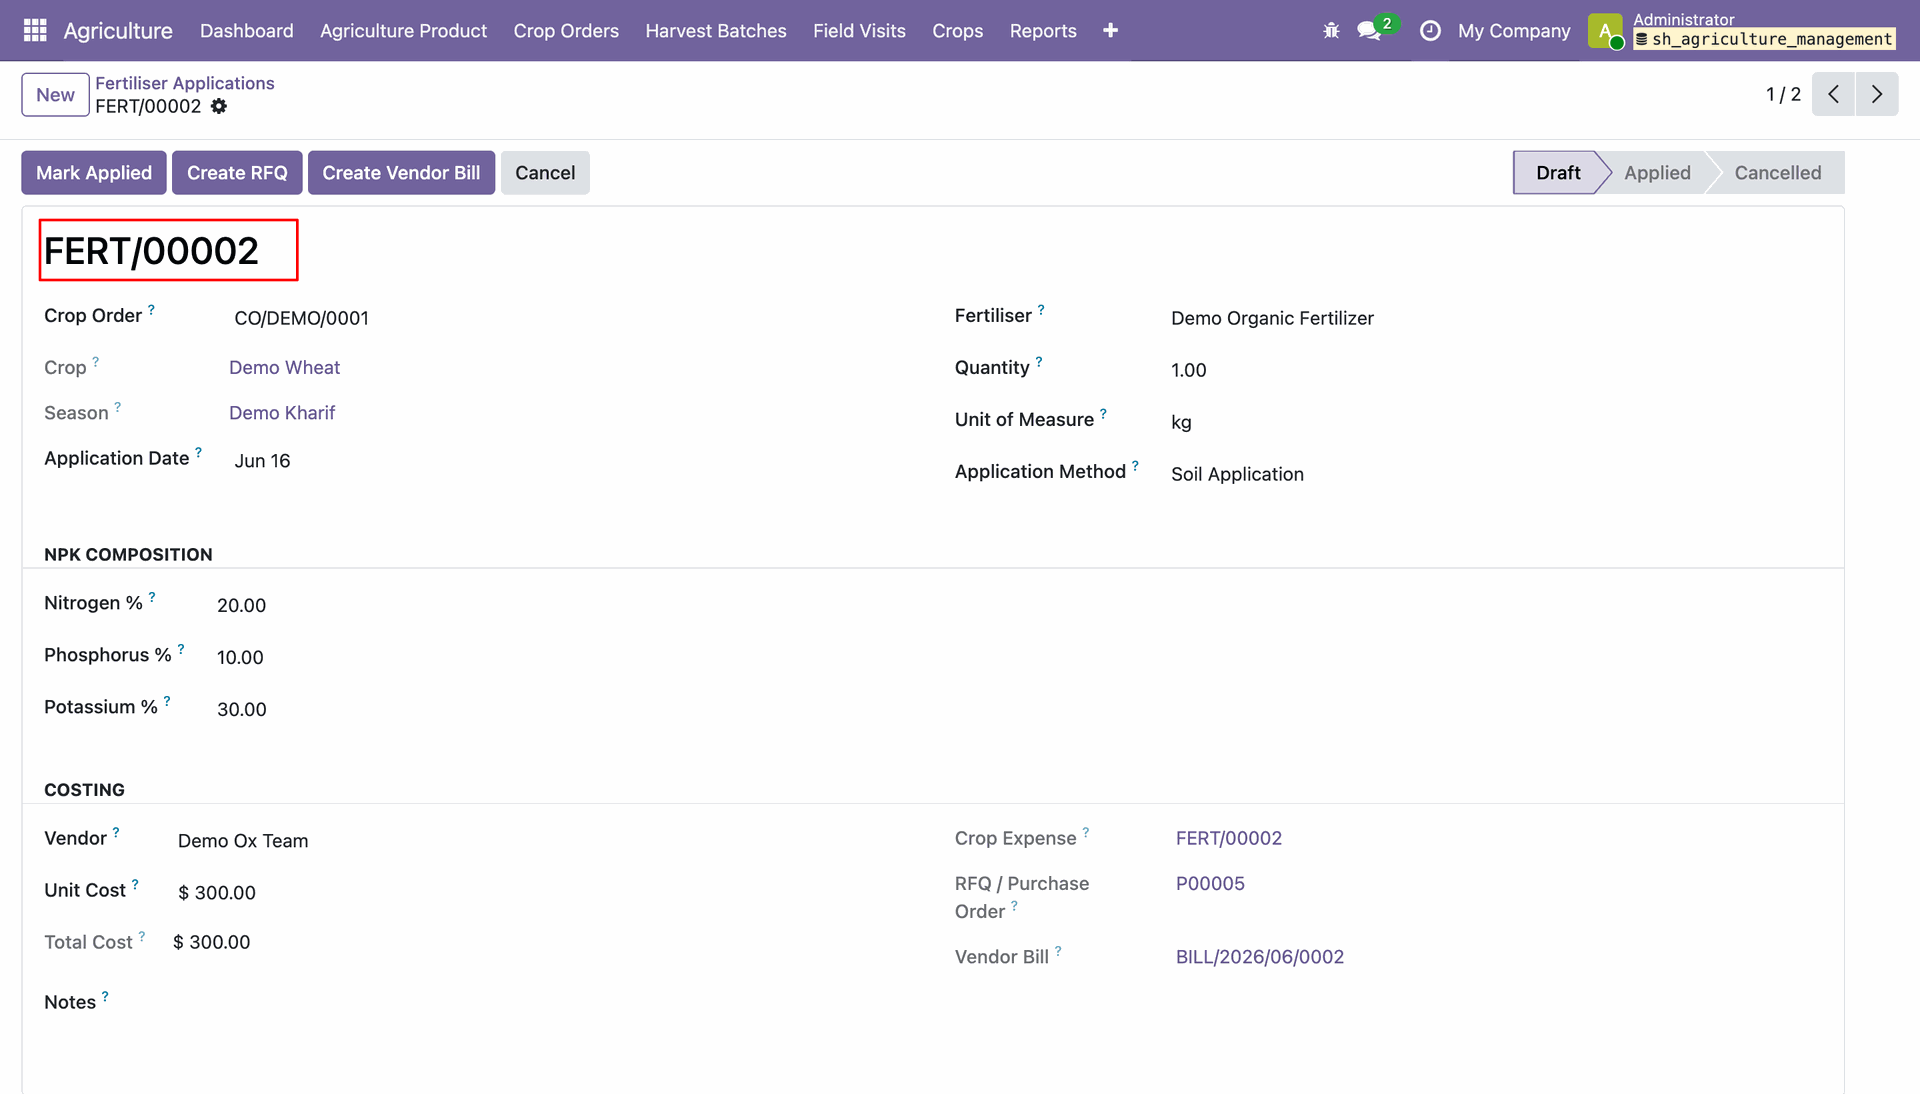Screen dimensions: 1920x1094
Task: Show help tooltip for Application Method
Action: click(x=1135, y=466)
